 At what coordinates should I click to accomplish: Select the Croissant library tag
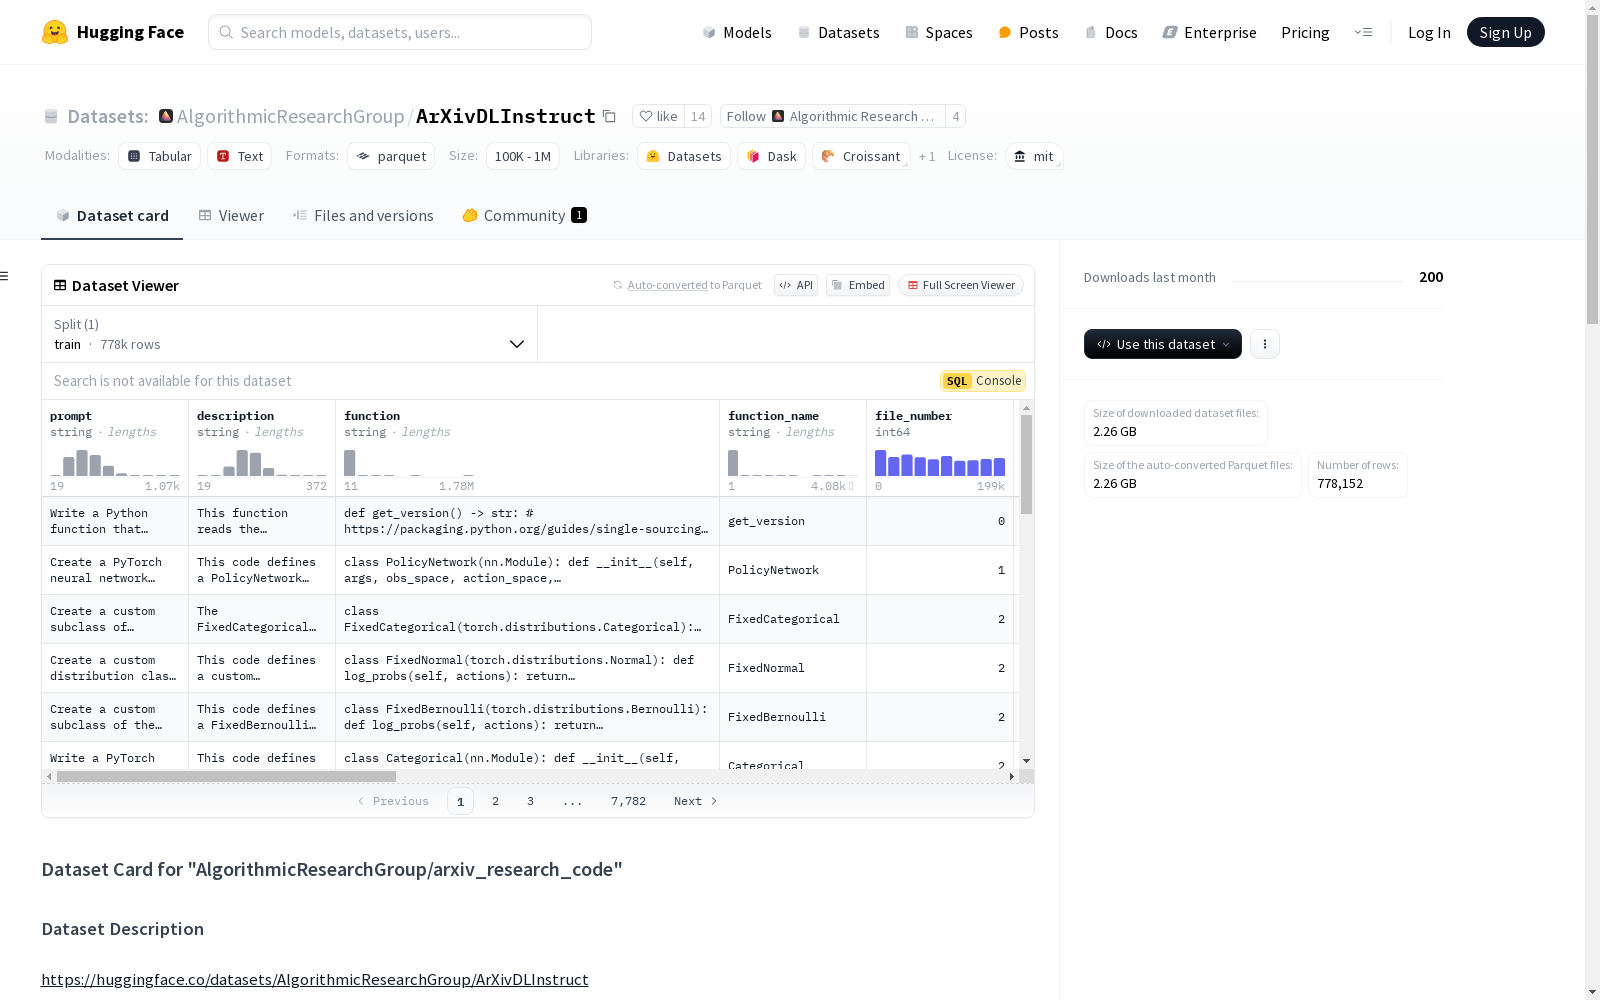pos(861,156)
